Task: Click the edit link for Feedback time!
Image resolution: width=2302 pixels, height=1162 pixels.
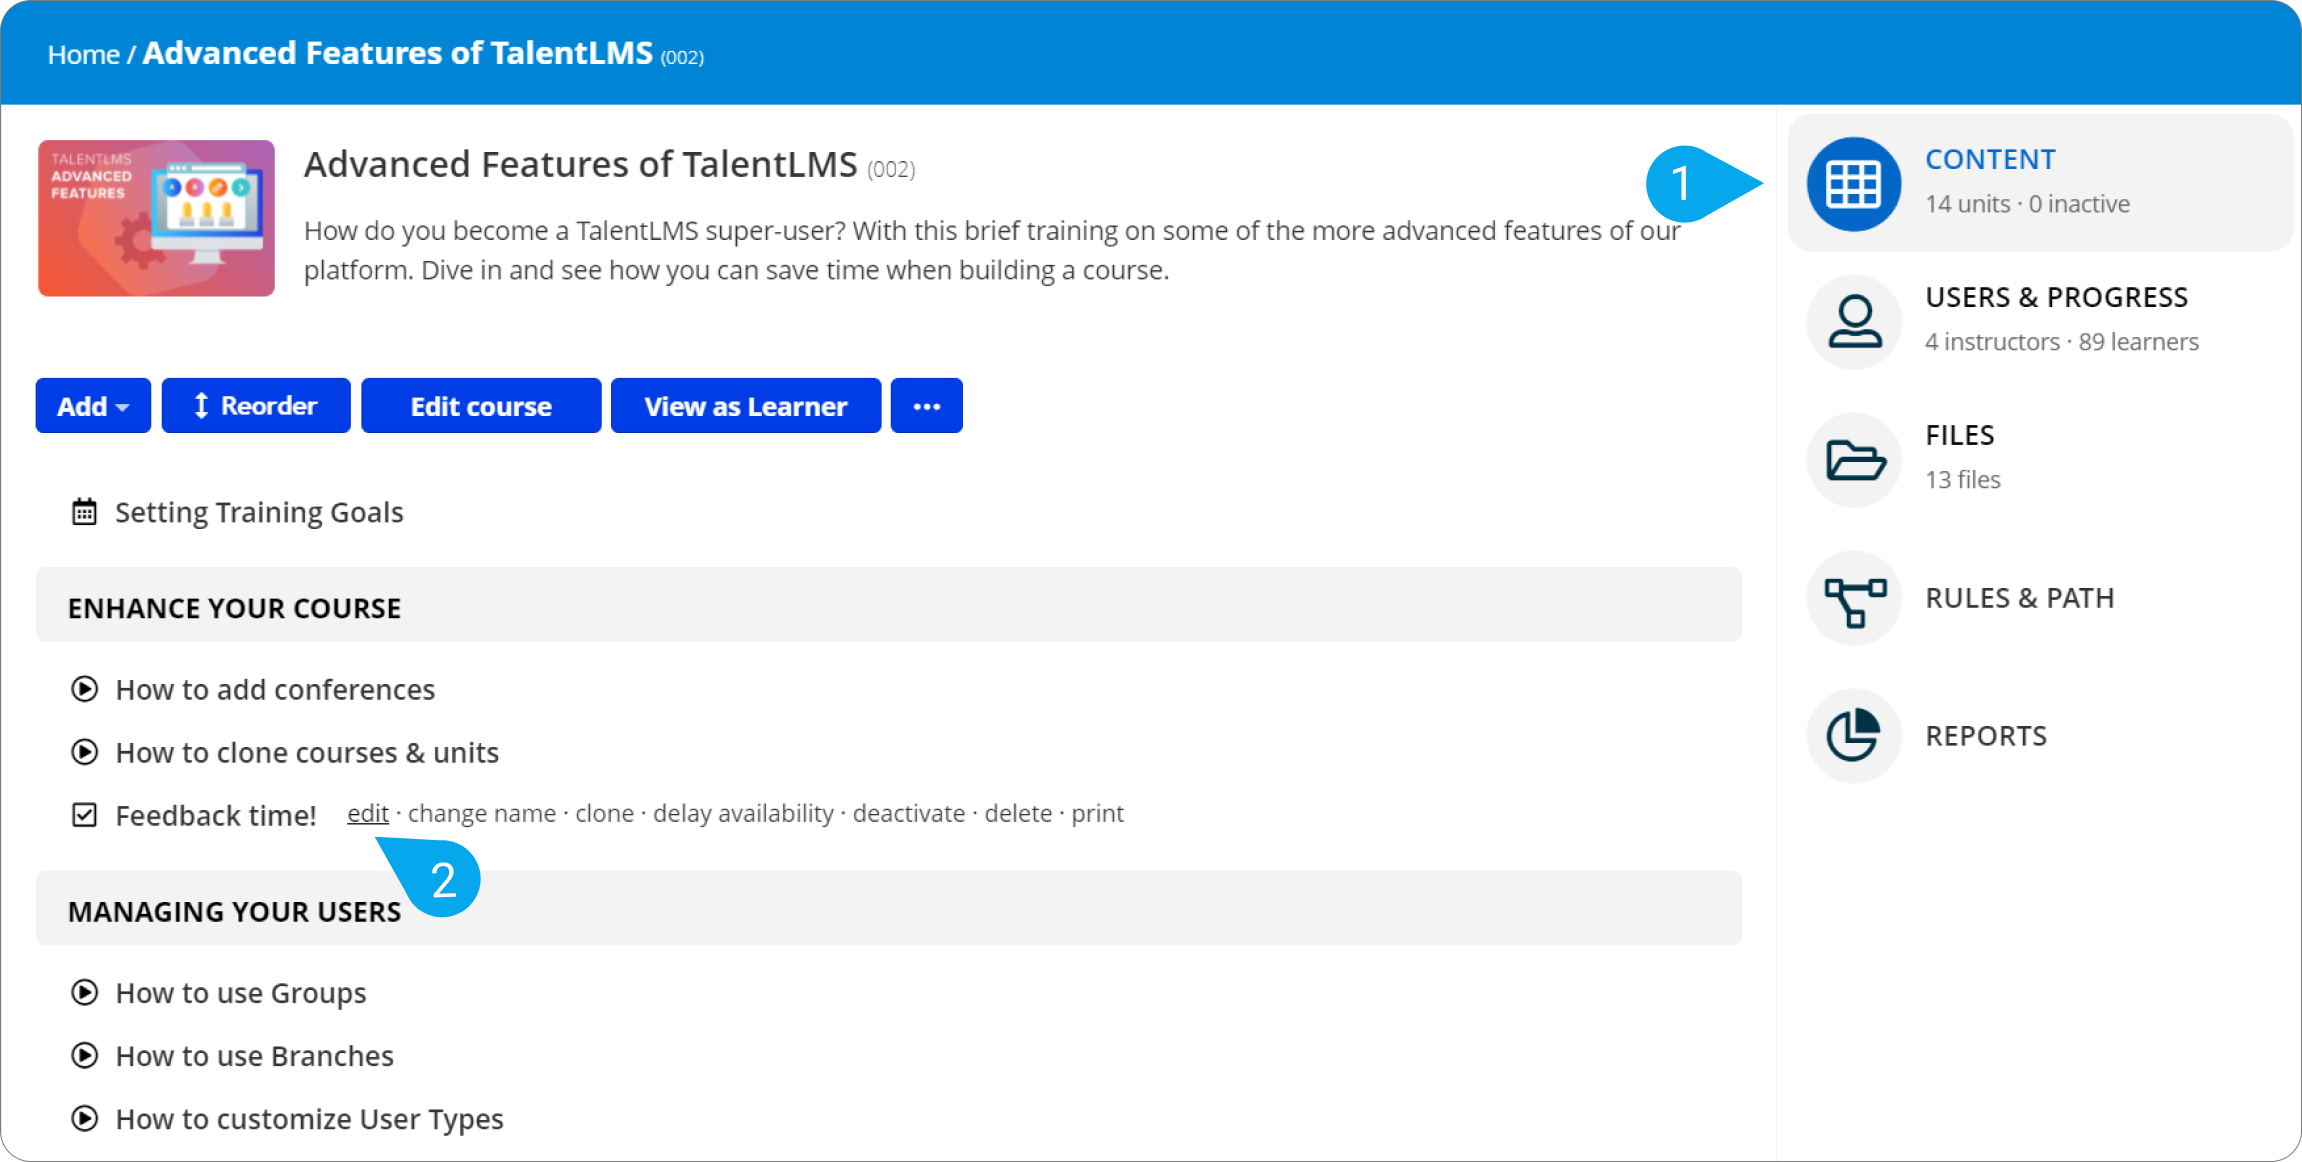Action: pos(367,814)
